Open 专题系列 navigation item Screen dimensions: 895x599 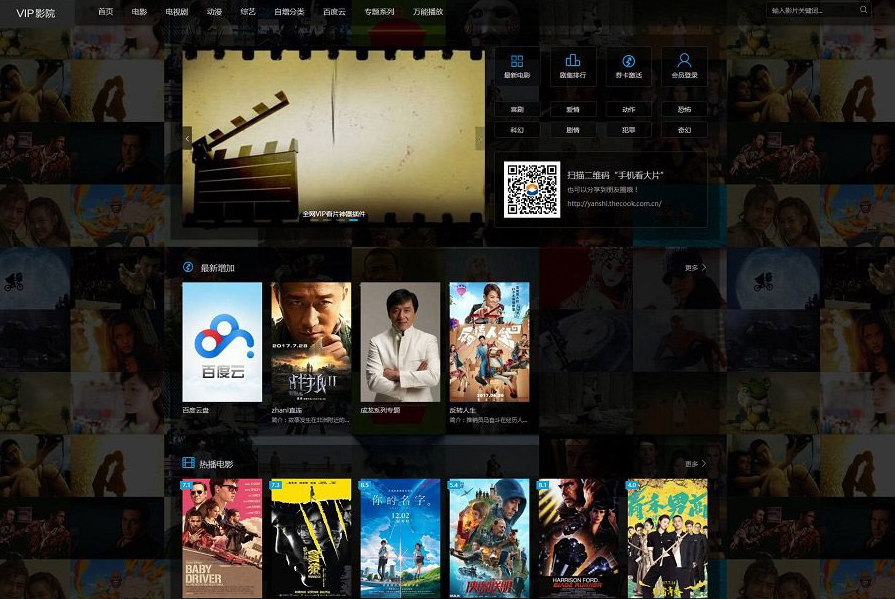click(x=380, y=11)
